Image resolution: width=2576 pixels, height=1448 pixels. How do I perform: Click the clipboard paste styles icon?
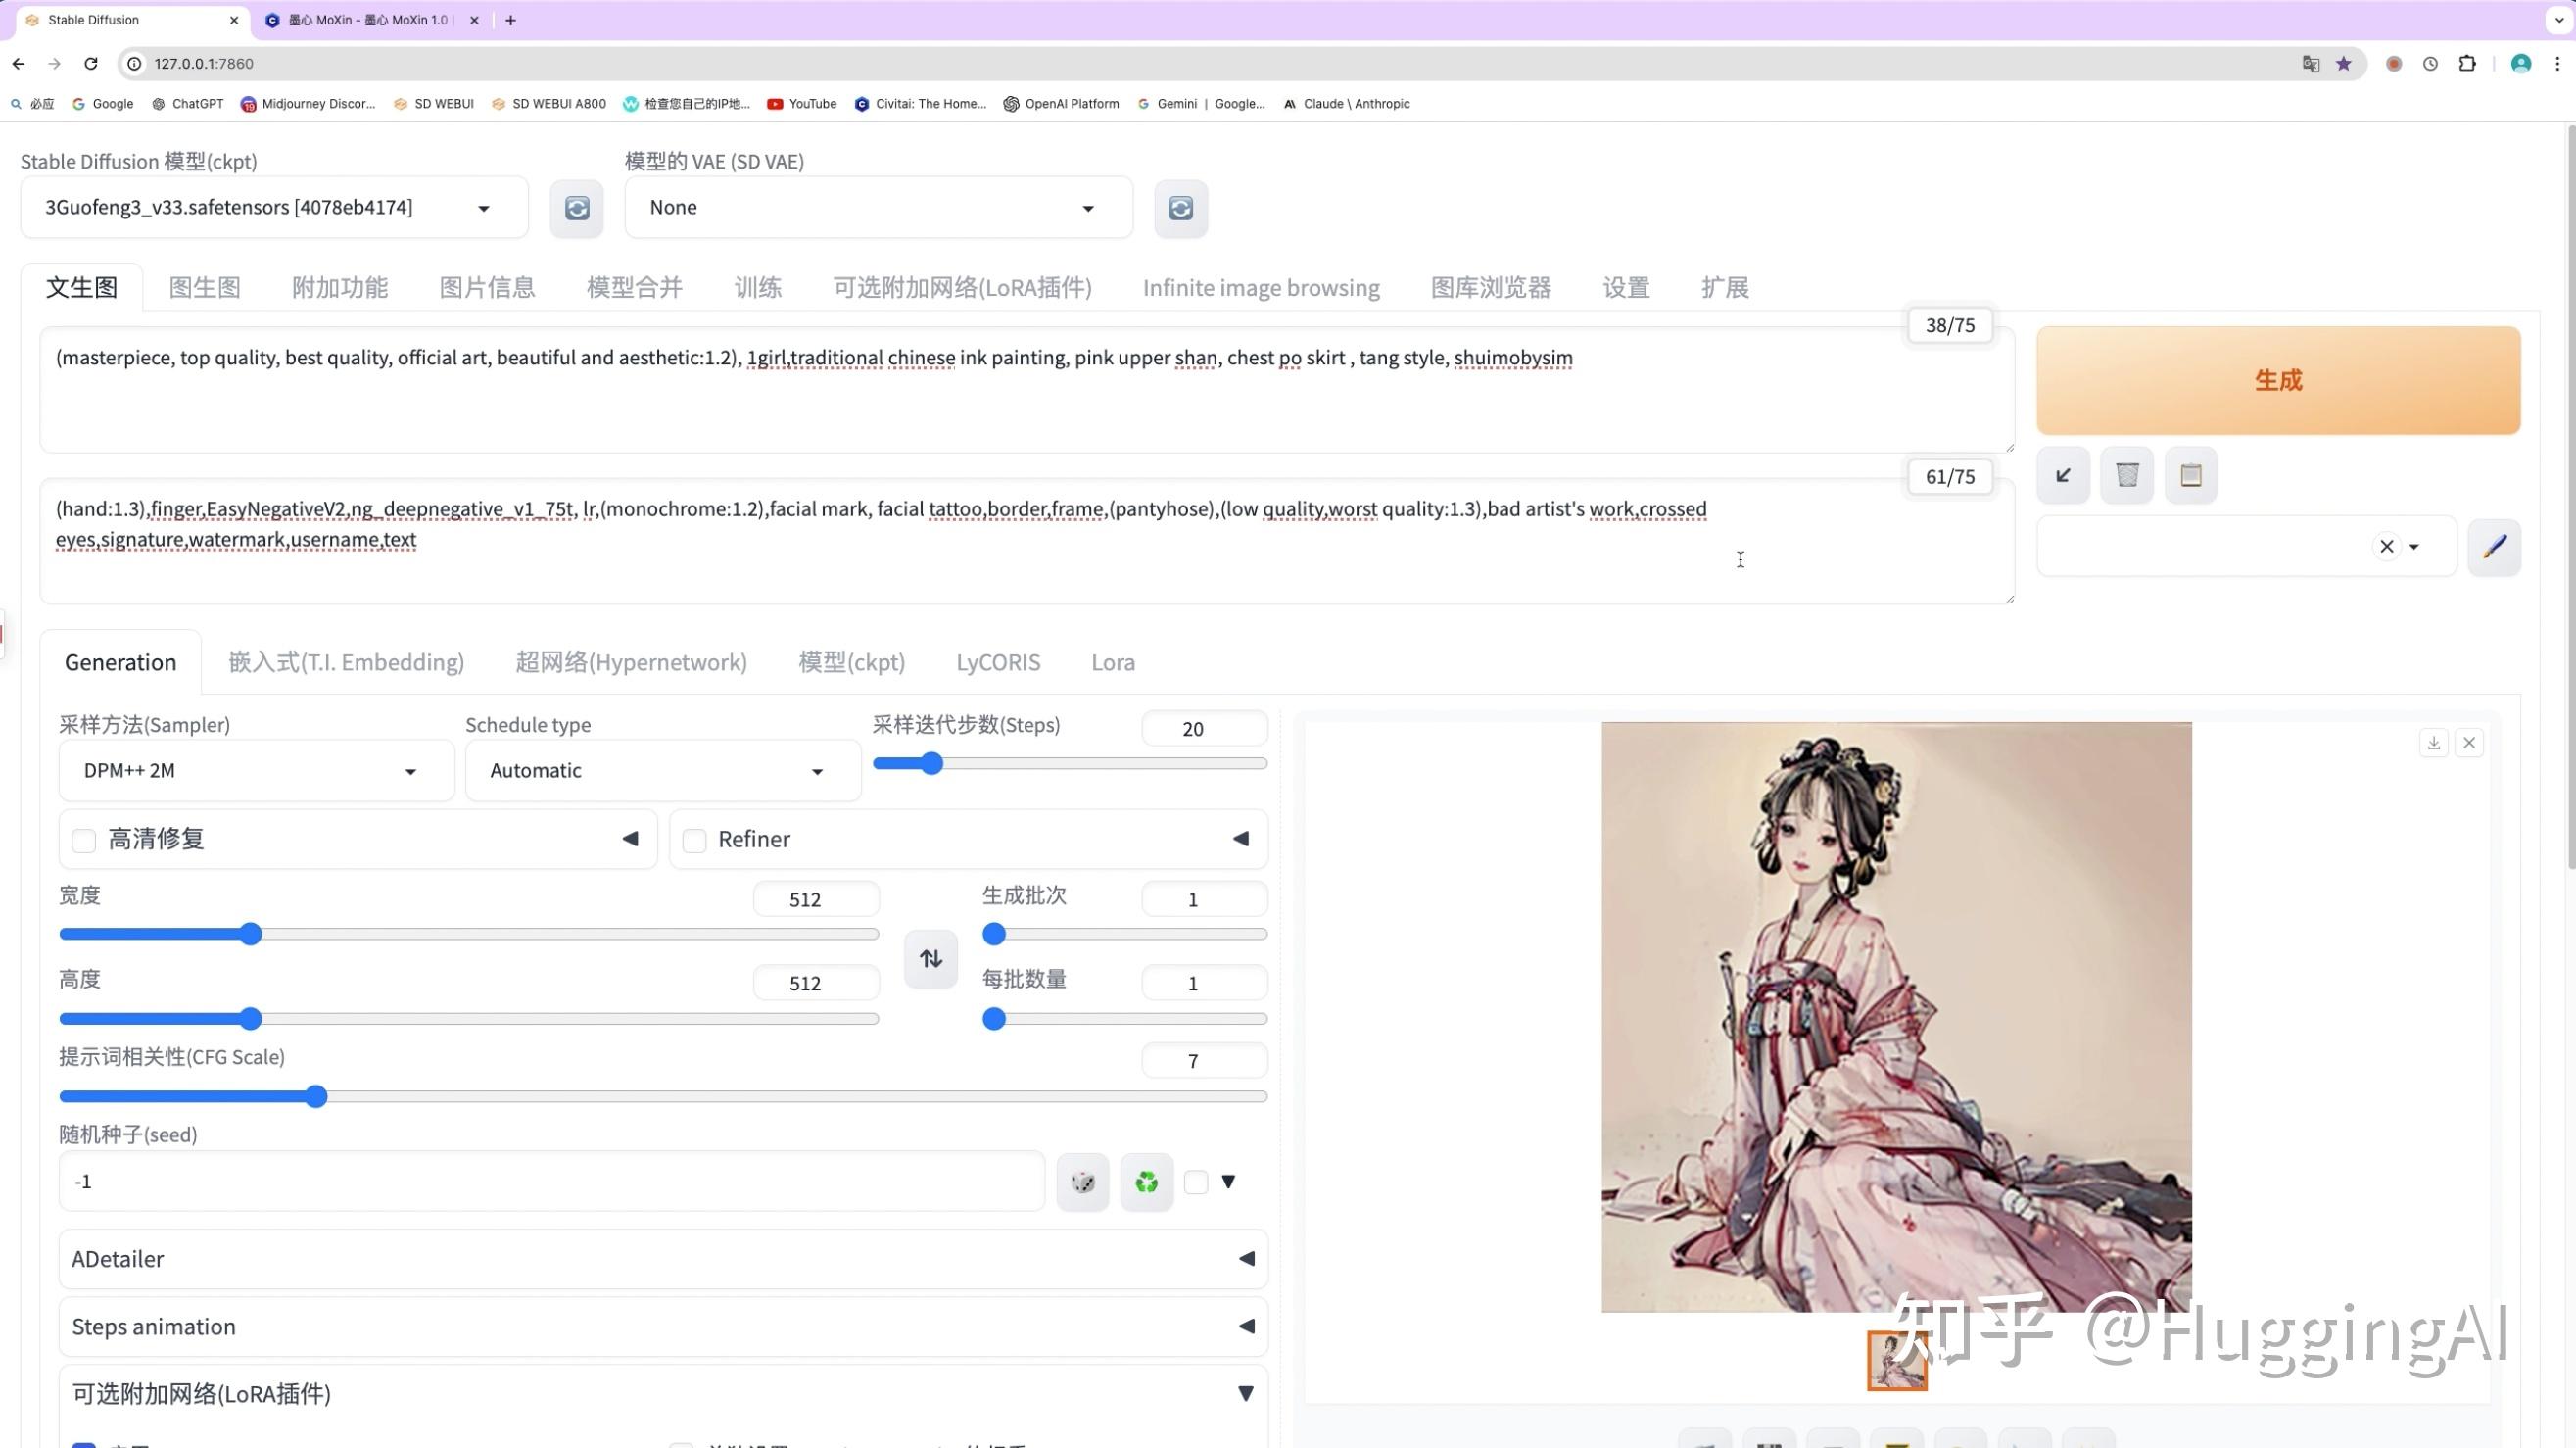tap(2190, 475)
